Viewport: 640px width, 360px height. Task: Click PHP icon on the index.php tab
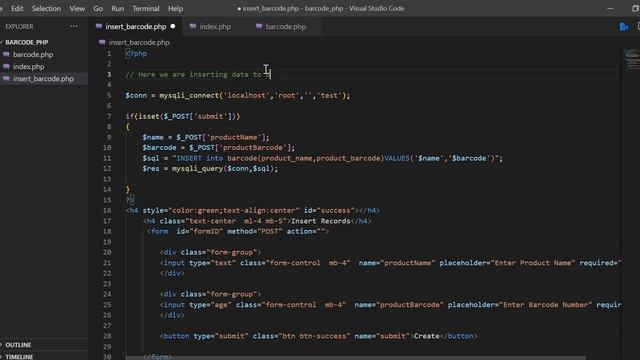tap(193, 27)
